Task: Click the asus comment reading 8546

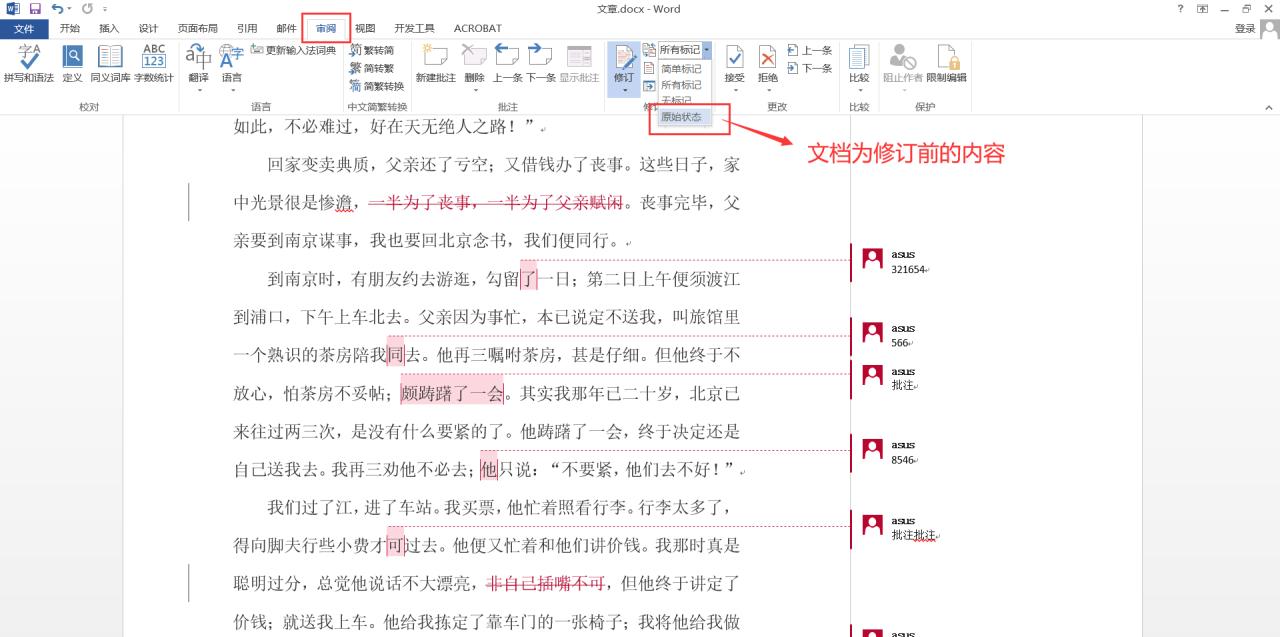Action: click(903, 460)
